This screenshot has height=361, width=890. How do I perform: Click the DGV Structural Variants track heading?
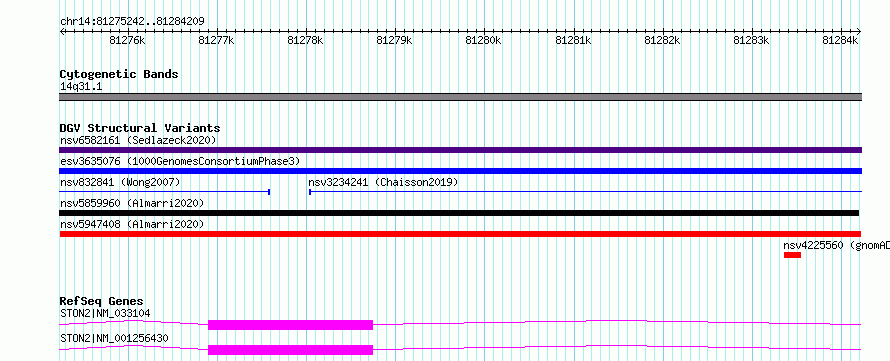[x=140, y=128]
